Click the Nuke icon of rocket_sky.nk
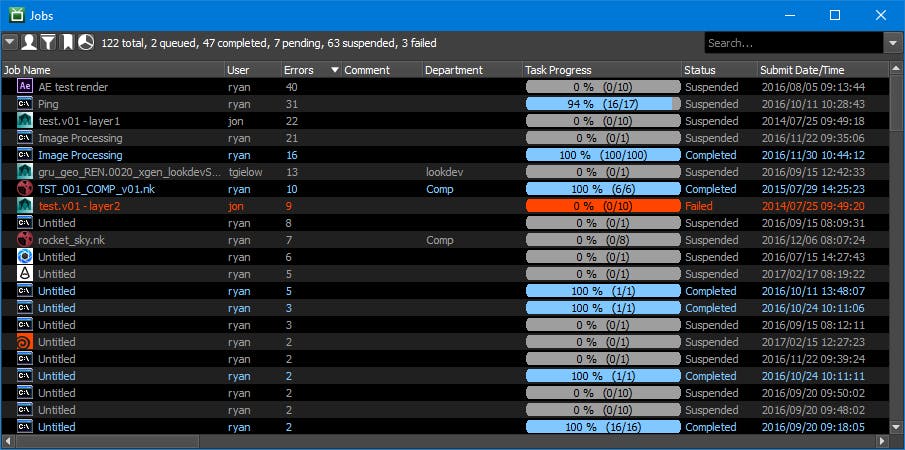 coord(25,240)
